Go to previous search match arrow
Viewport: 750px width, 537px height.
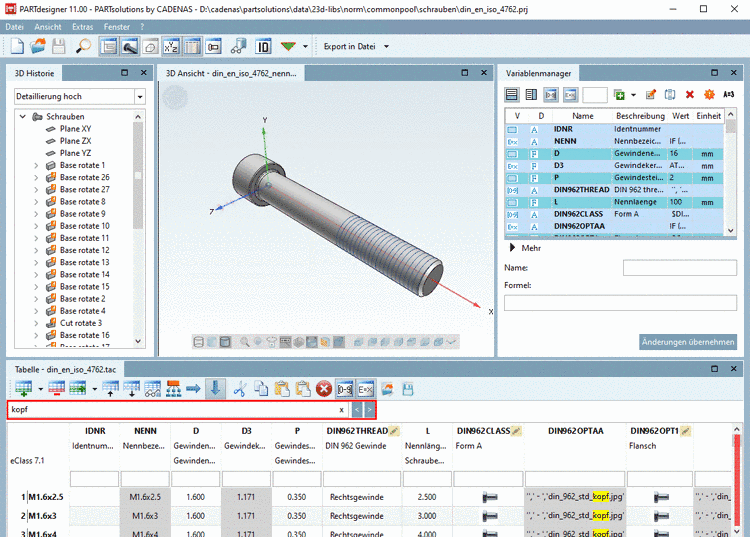357,410
